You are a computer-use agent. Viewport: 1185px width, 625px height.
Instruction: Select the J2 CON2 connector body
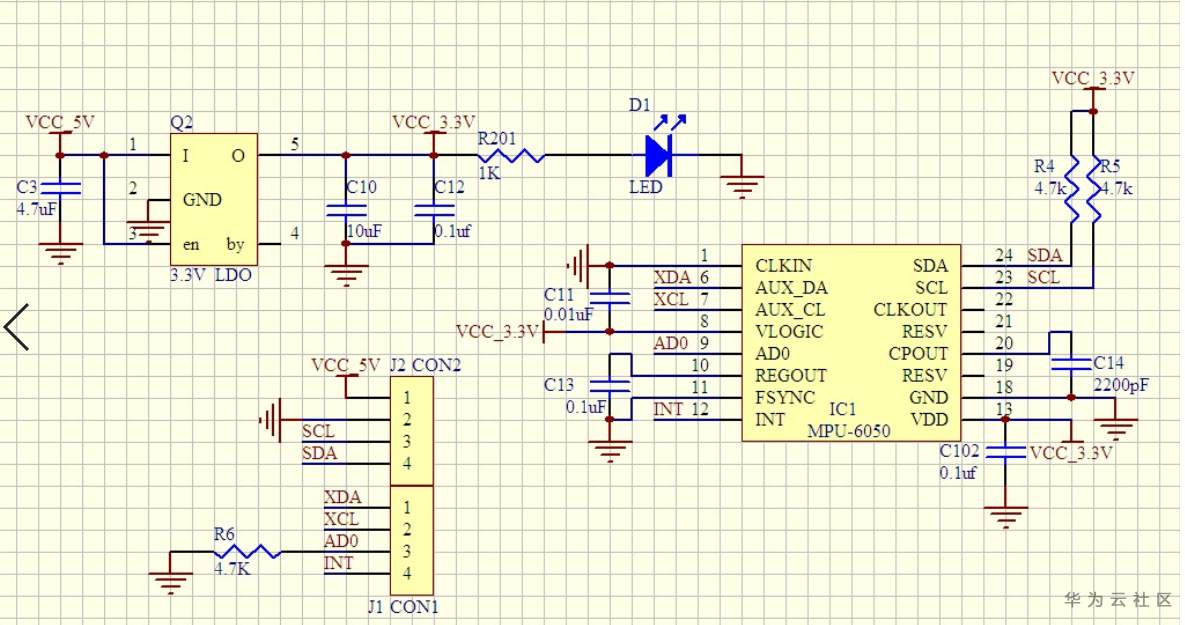coord(412,430)
